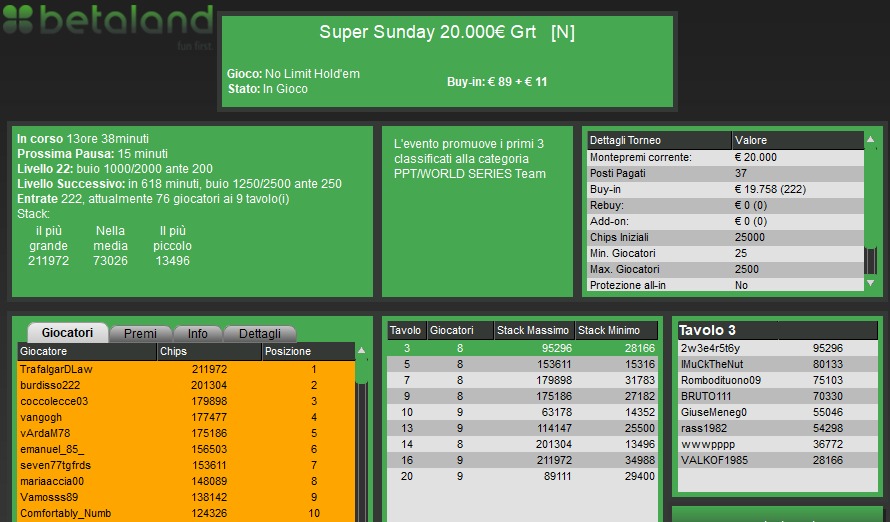Select table 16 row in table list
Screen dimensions: 890x522
click(x=522, y=460)
